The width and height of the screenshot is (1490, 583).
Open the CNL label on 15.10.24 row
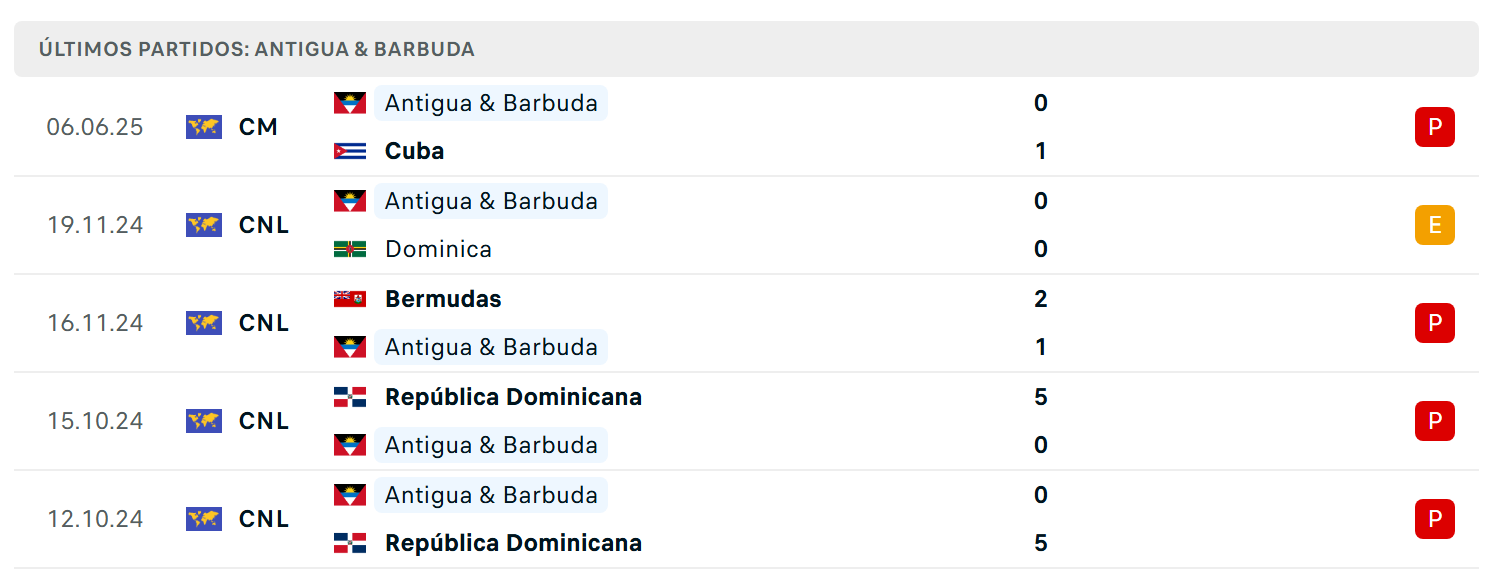pyautogui.click(x=264, y=421)
